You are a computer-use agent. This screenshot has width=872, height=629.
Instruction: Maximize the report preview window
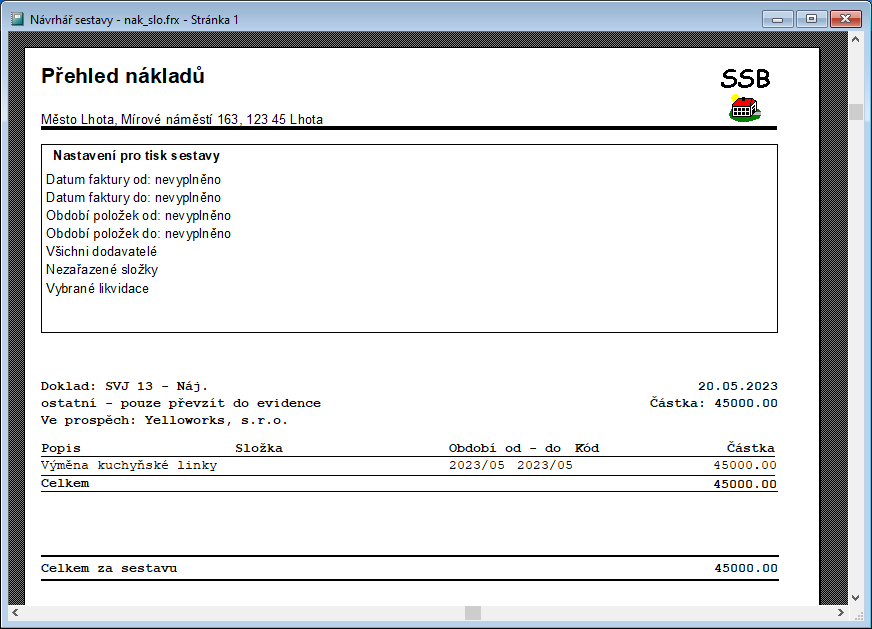click(811, 18)
